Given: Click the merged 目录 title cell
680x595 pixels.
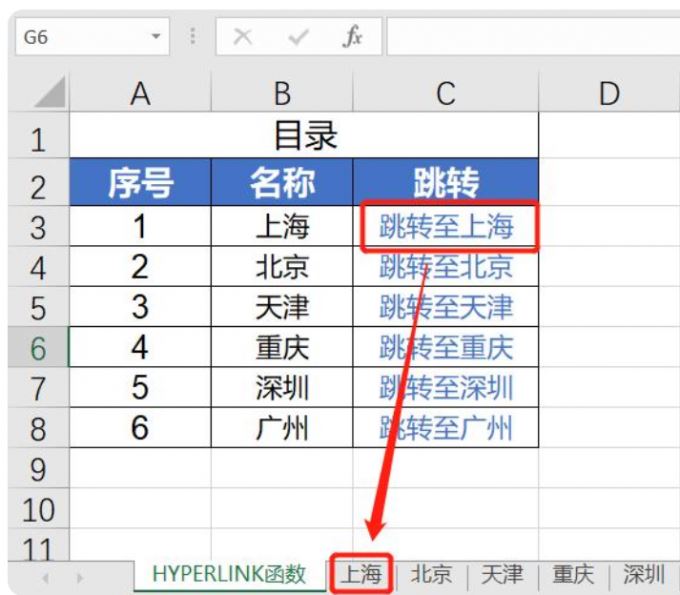Looking at the screenshot, I should point(304,135).
